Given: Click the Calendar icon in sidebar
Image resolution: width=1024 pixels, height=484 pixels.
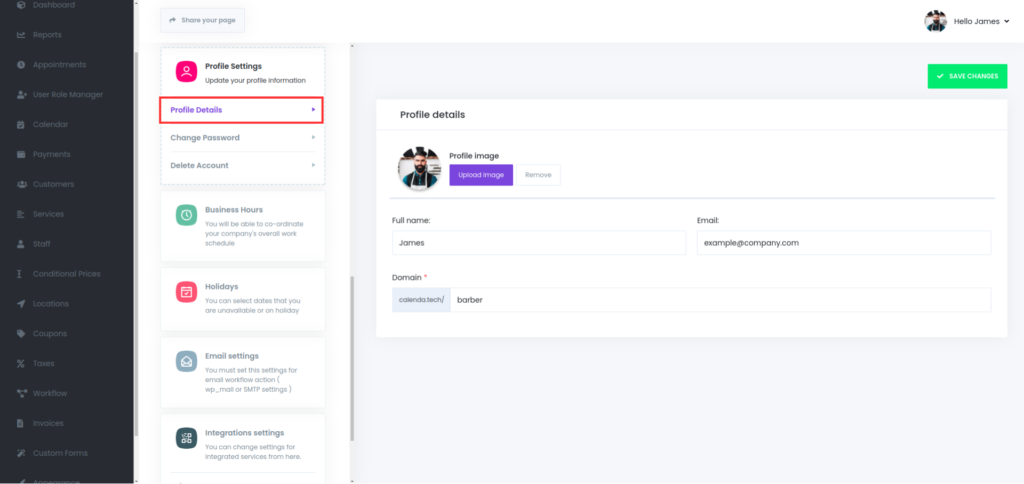Looking at the screenshot, I should coord(22,125).
